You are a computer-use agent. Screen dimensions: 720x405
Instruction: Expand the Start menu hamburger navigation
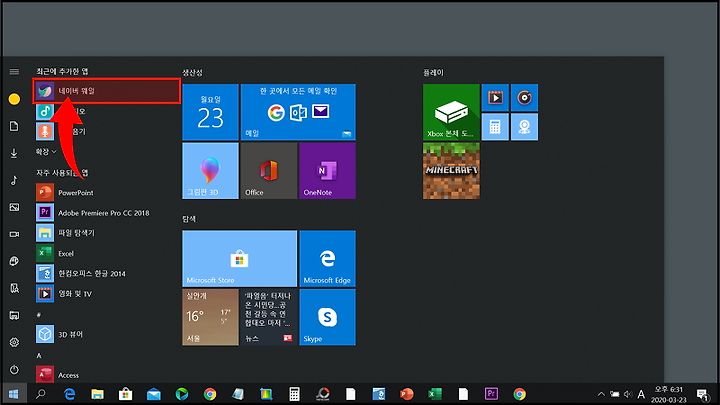14,72
